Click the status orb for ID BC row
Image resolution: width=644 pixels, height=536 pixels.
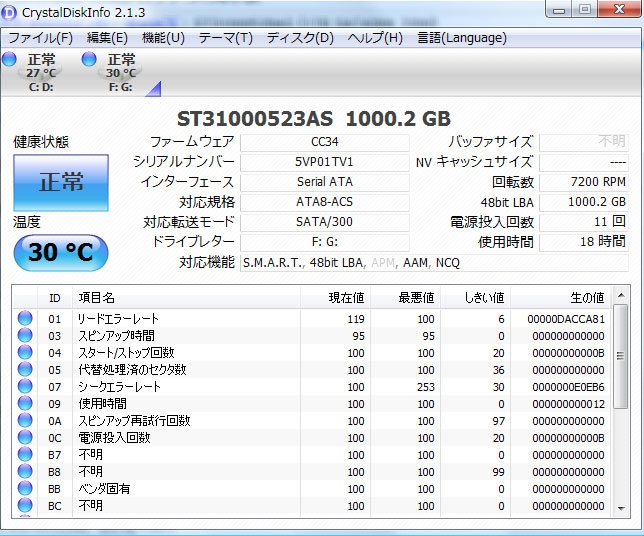(x=25, y=505)
